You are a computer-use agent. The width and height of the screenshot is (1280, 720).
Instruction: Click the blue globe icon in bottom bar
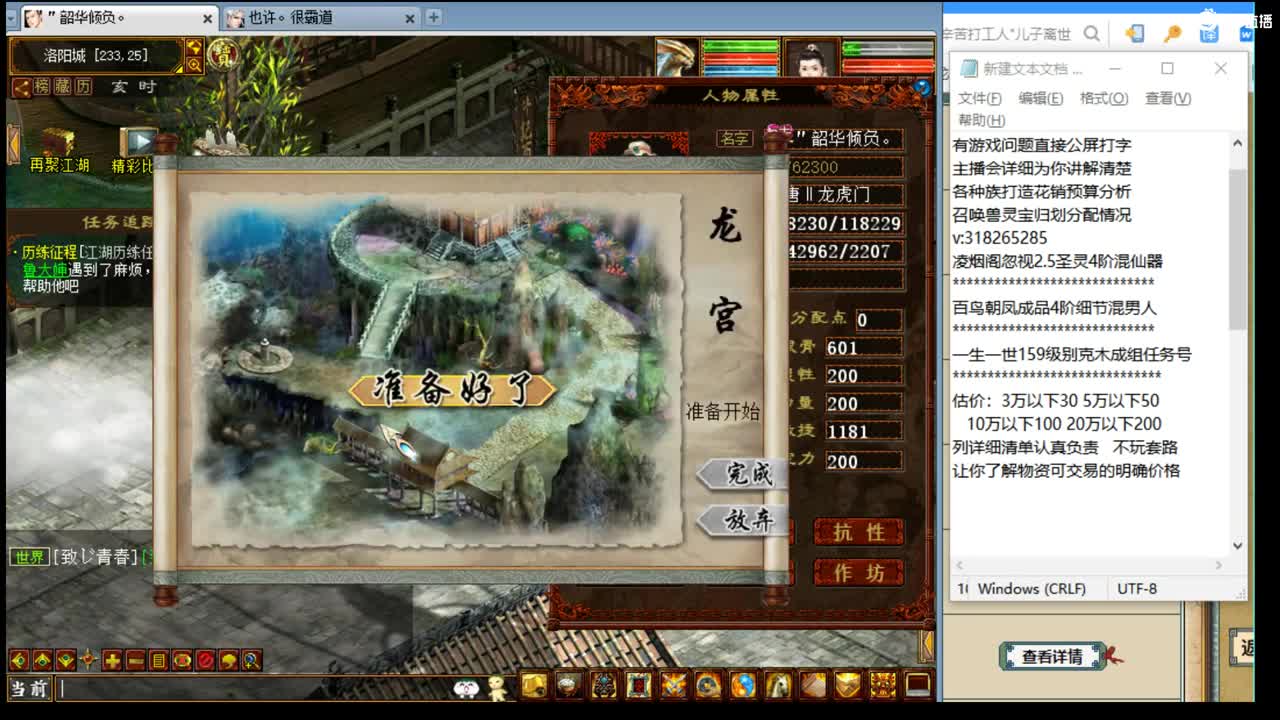743,685
